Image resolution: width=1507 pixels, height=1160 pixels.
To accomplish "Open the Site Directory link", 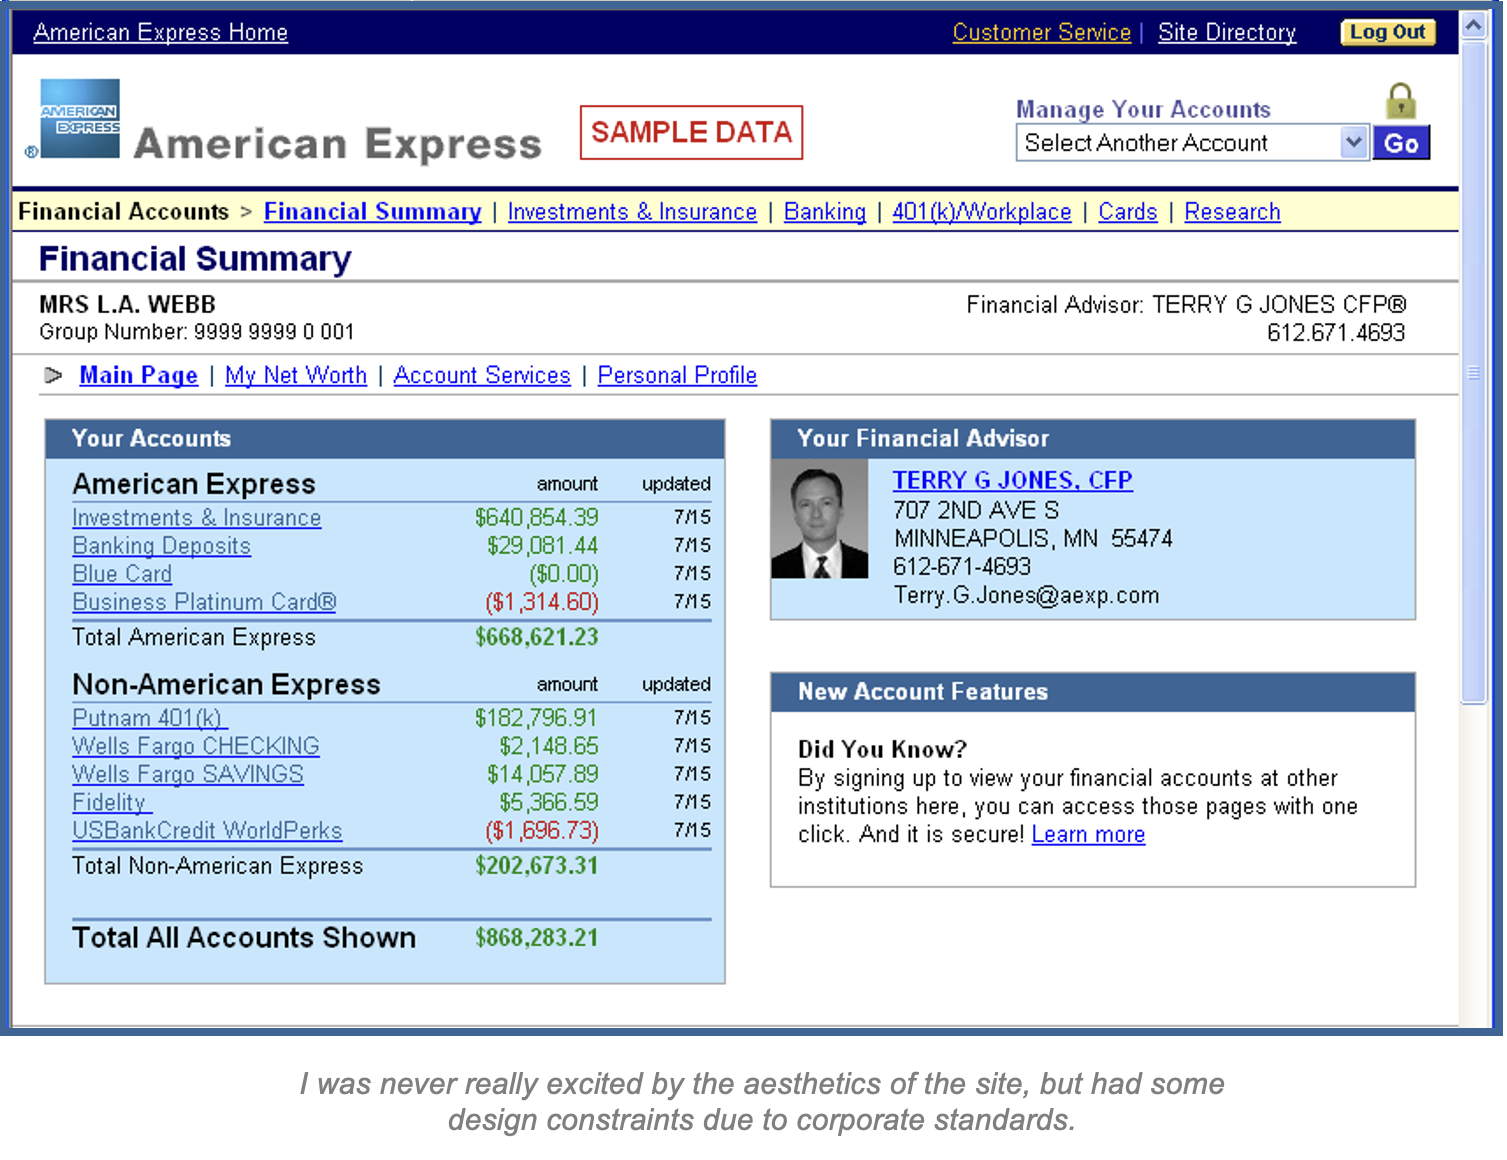I will [1226, 33].
